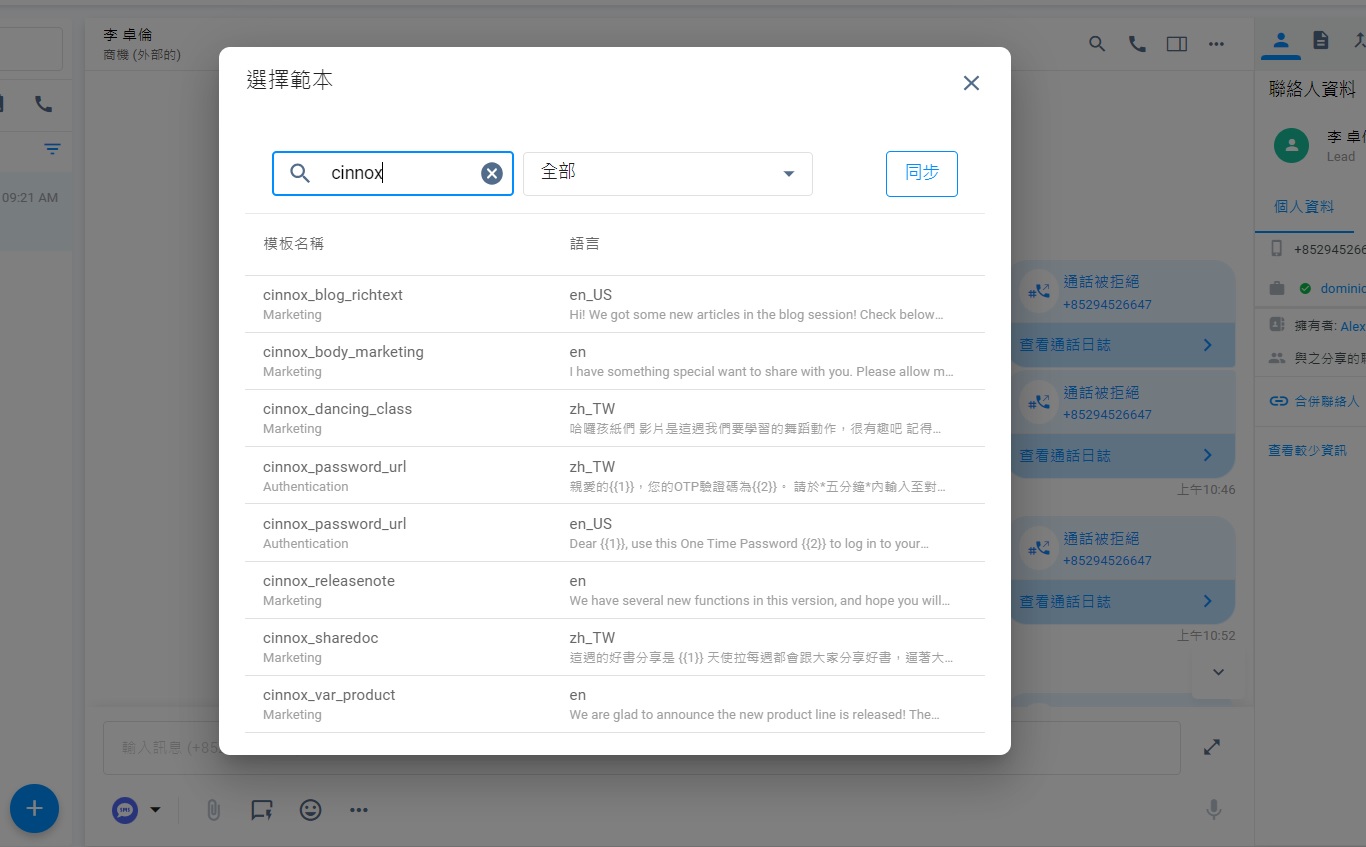Switch to the document notes tab icon

(1321, 41)
